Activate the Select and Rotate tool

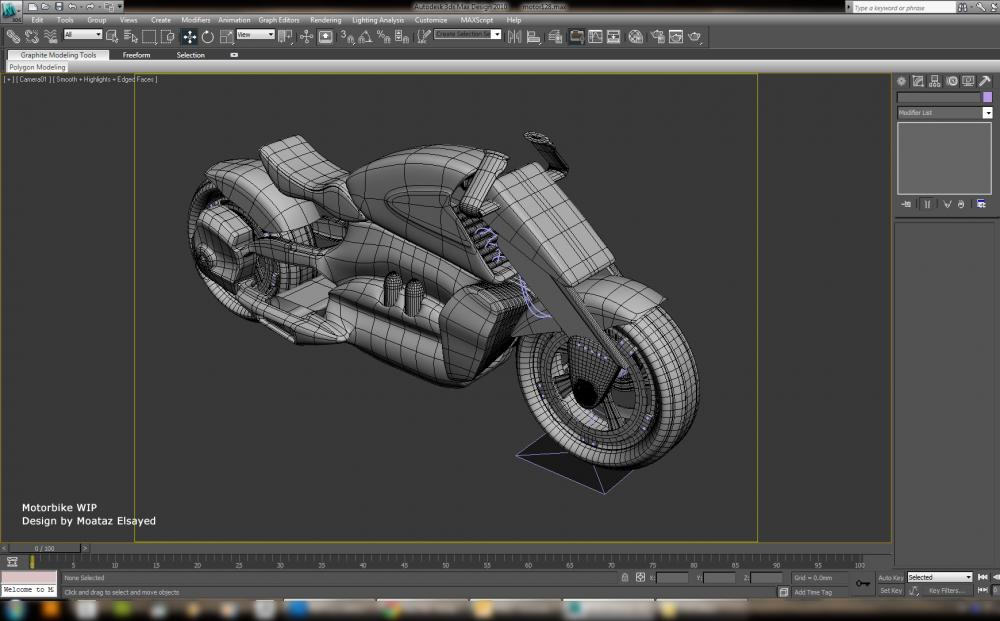[207, 37]
